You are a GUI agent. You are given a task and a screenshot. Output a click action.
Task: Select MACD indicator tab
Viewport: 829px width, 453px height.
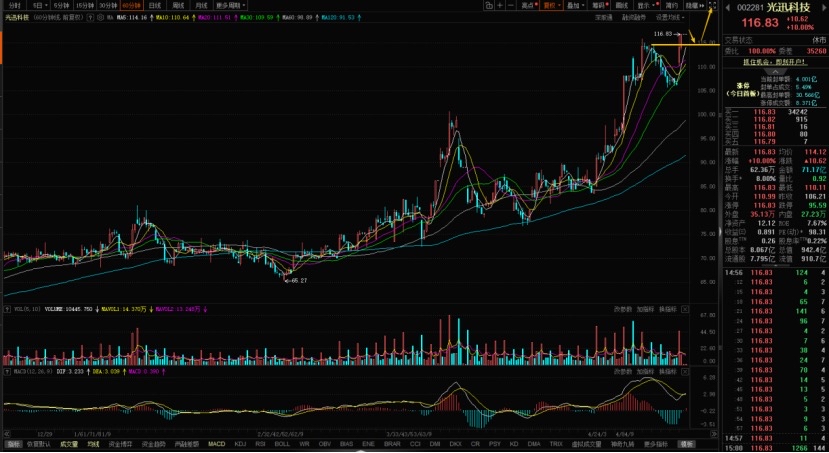click(x=216, y=444)
